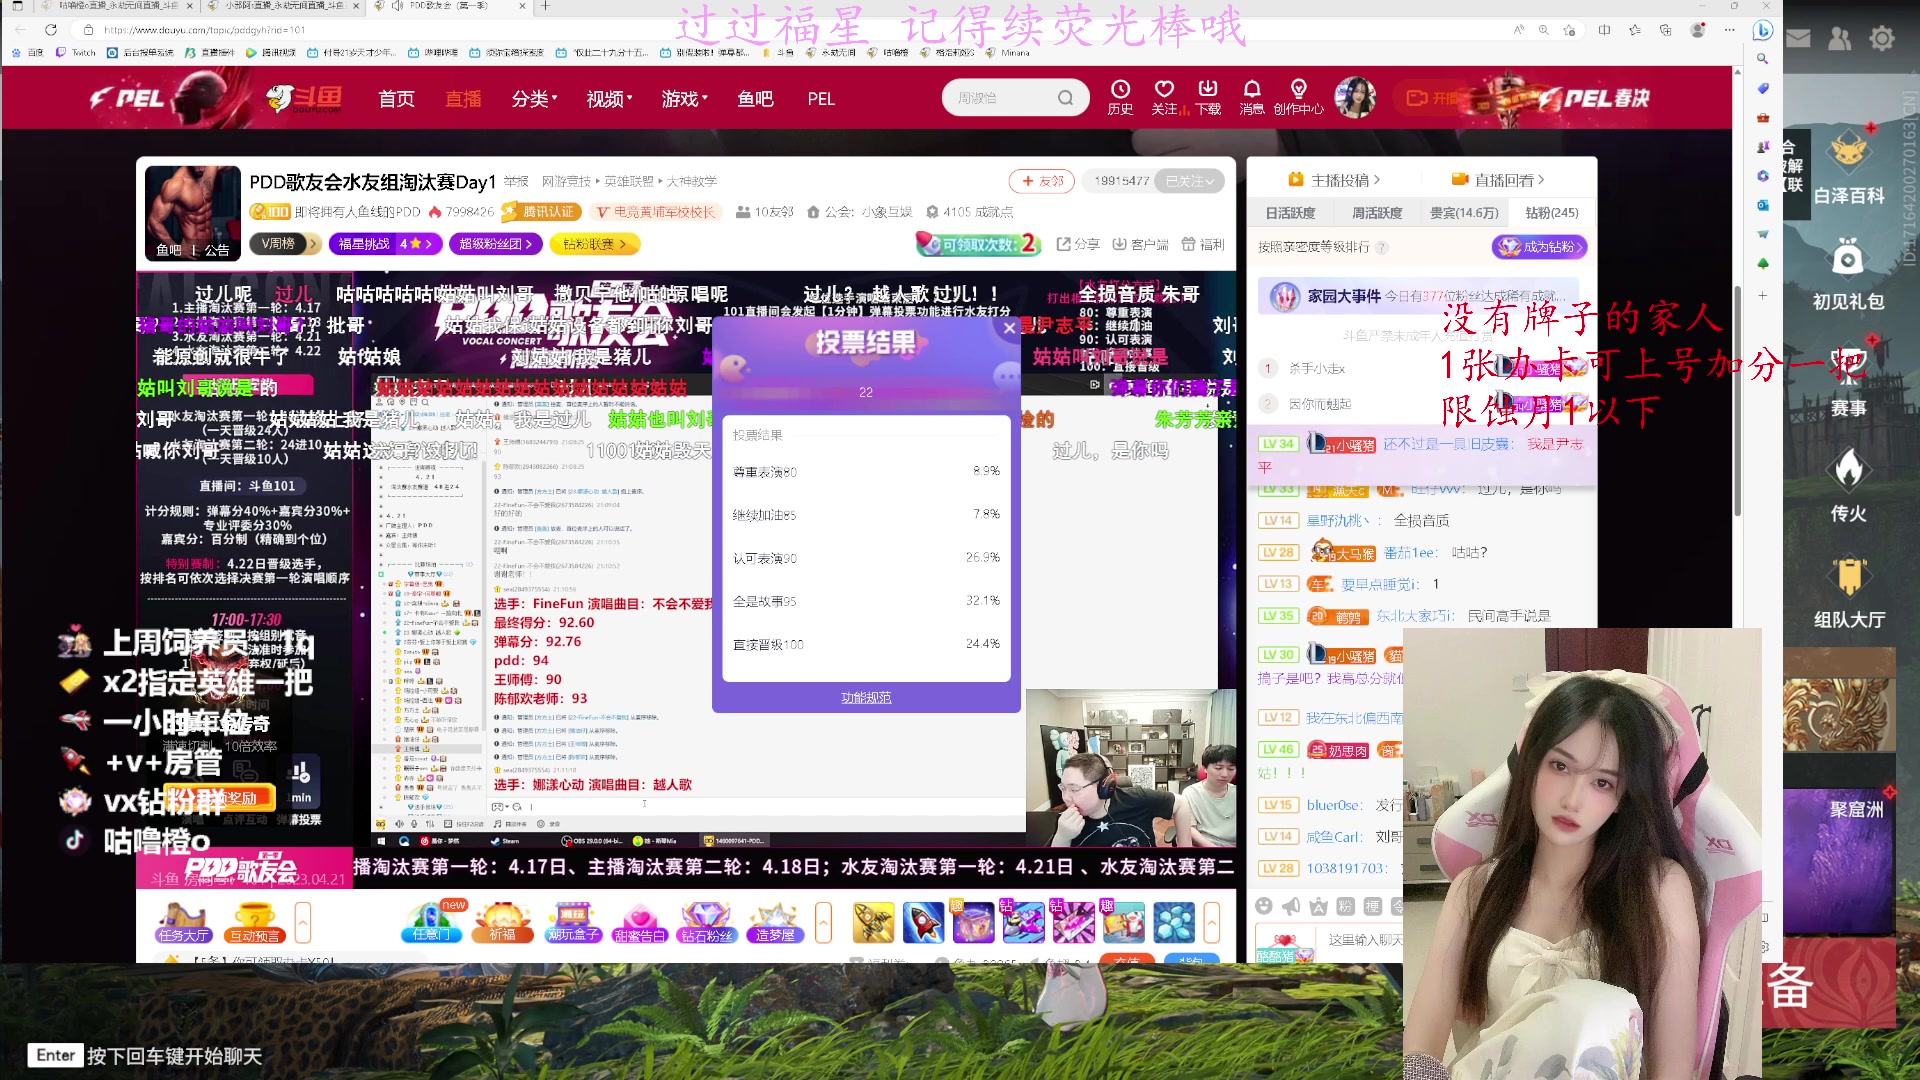This screenshot has height=1080, width=1920.
Task: Click the magnifier icon in the search bar
Action: (1065, 97)
